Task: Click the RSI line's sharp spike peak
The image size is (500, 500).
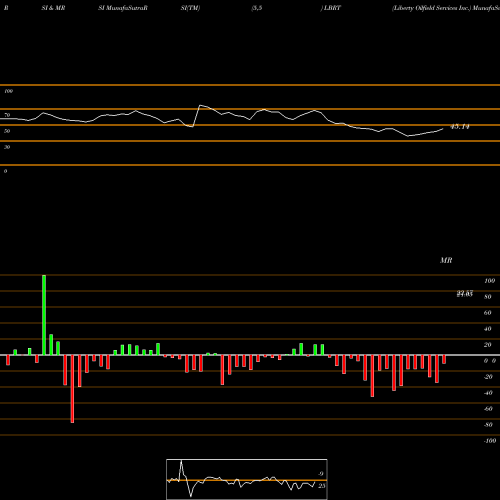Action: tap(200, 106)
